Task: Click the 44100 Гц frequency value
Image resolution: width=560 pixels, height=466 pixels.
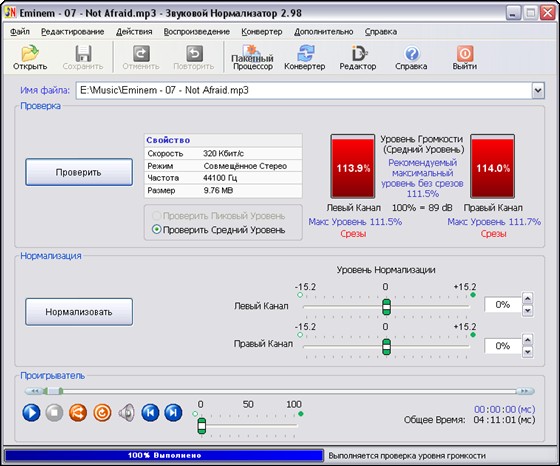Action: point(220,178)
